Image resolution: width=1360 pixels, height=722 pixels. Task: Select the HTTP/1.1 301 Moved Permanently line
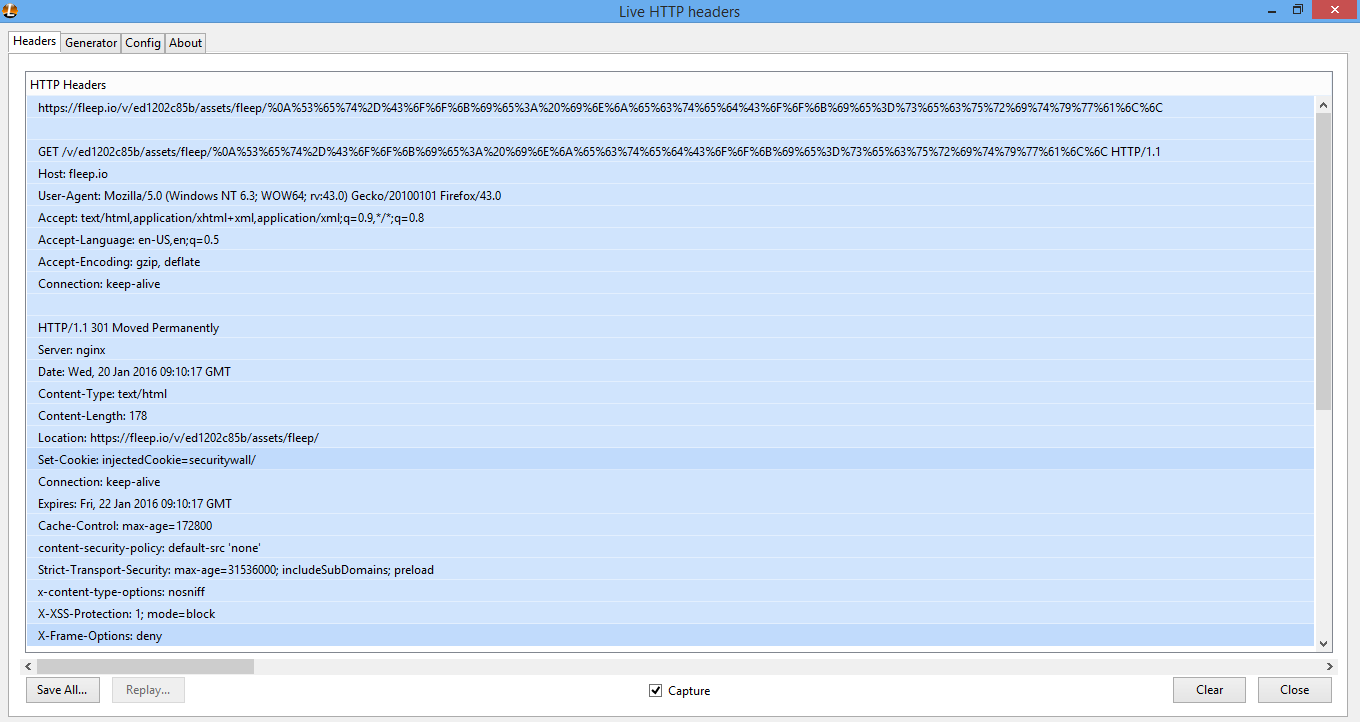pyautogui.click(x=670, y=328)
